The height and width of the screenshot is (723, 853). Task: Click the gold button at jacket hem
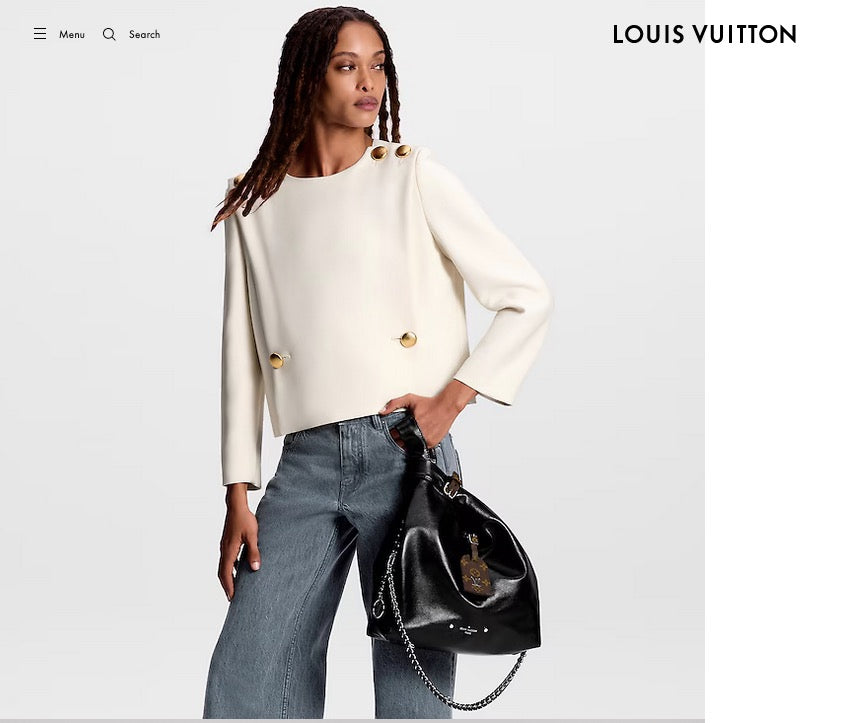point(277,360)
